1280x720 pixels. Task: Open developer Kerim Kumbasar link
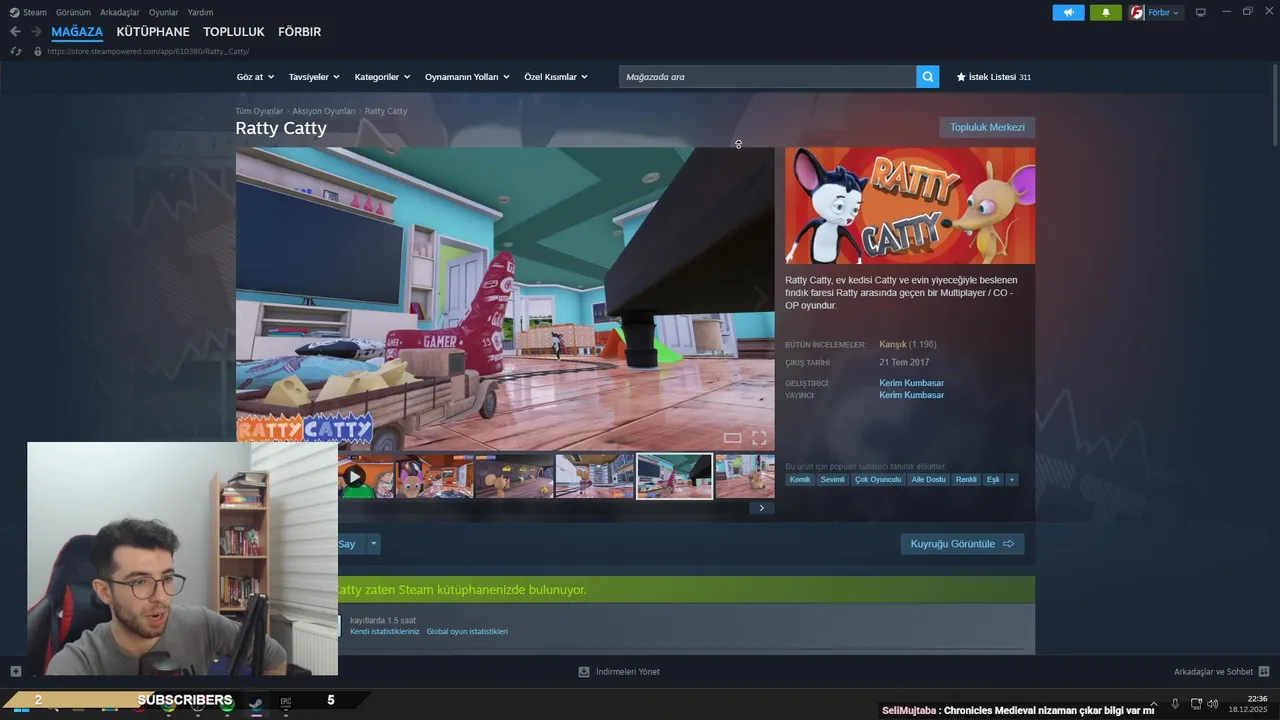tap(911, 383)
